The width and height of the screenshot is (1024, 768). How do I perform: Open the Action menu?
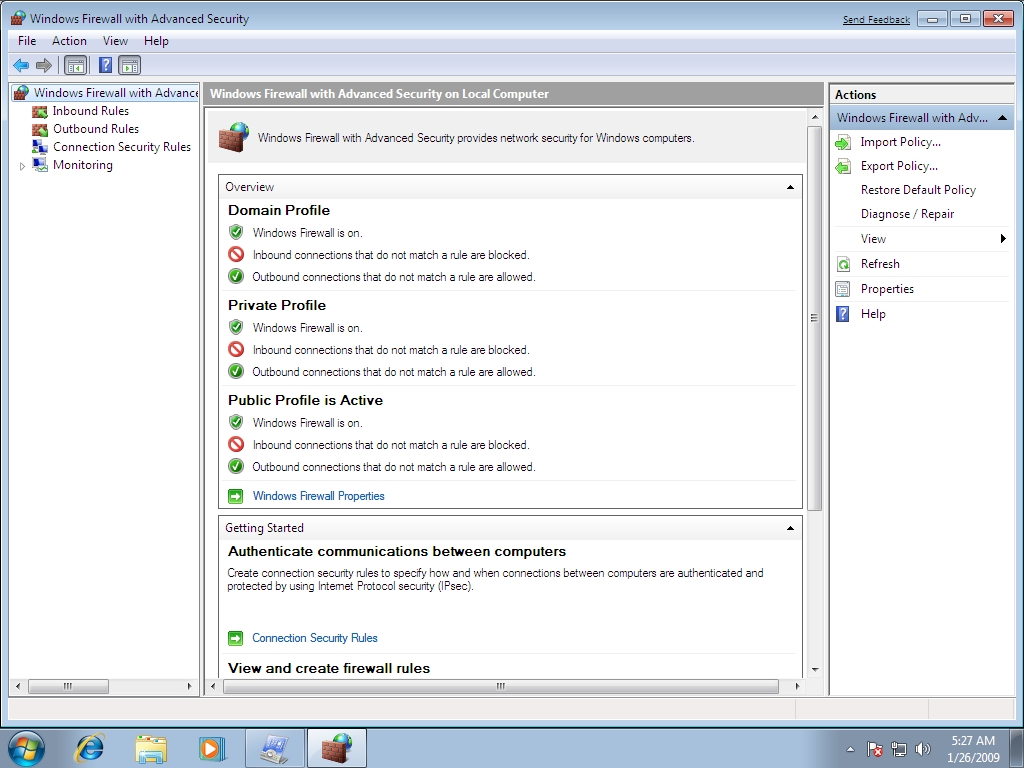69,41
